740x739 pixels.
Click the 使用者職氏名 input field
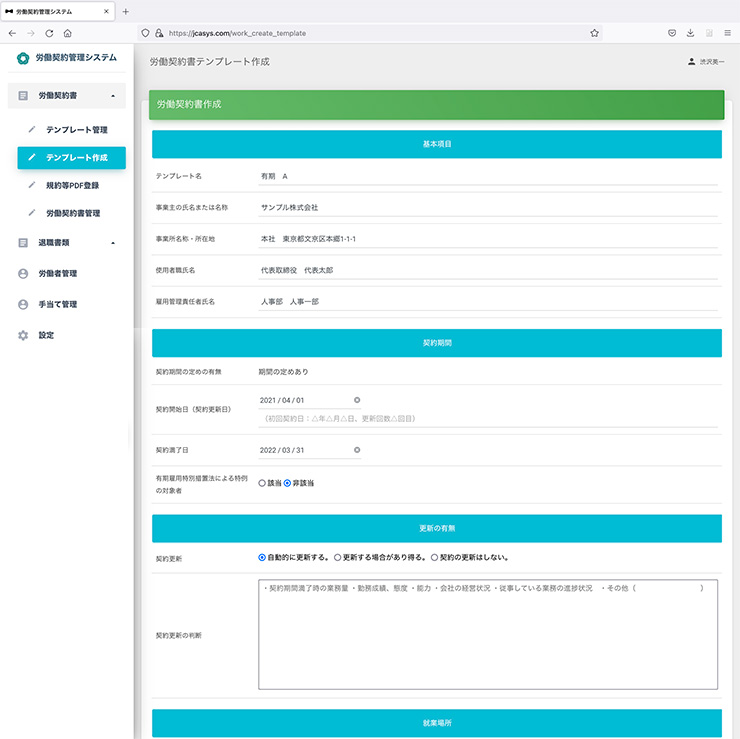(488, 270)
